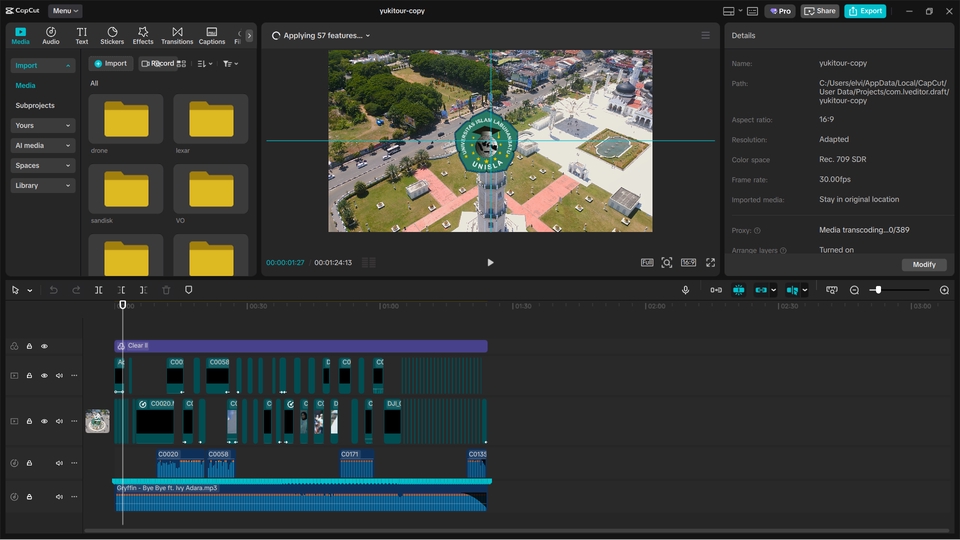Show more tabs with the right arrow

[x=249, y=36]
